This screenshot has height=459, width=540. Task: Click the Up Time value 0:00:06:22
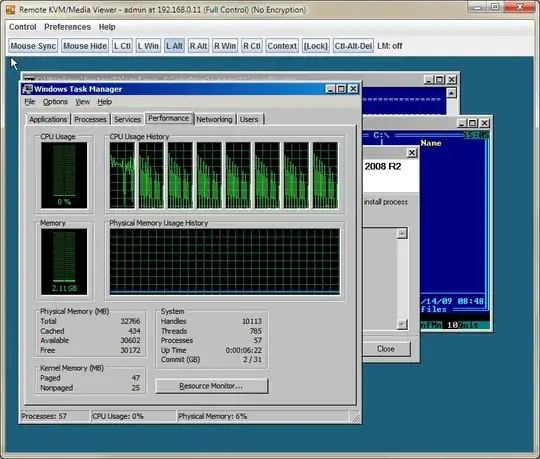[243, 350]
